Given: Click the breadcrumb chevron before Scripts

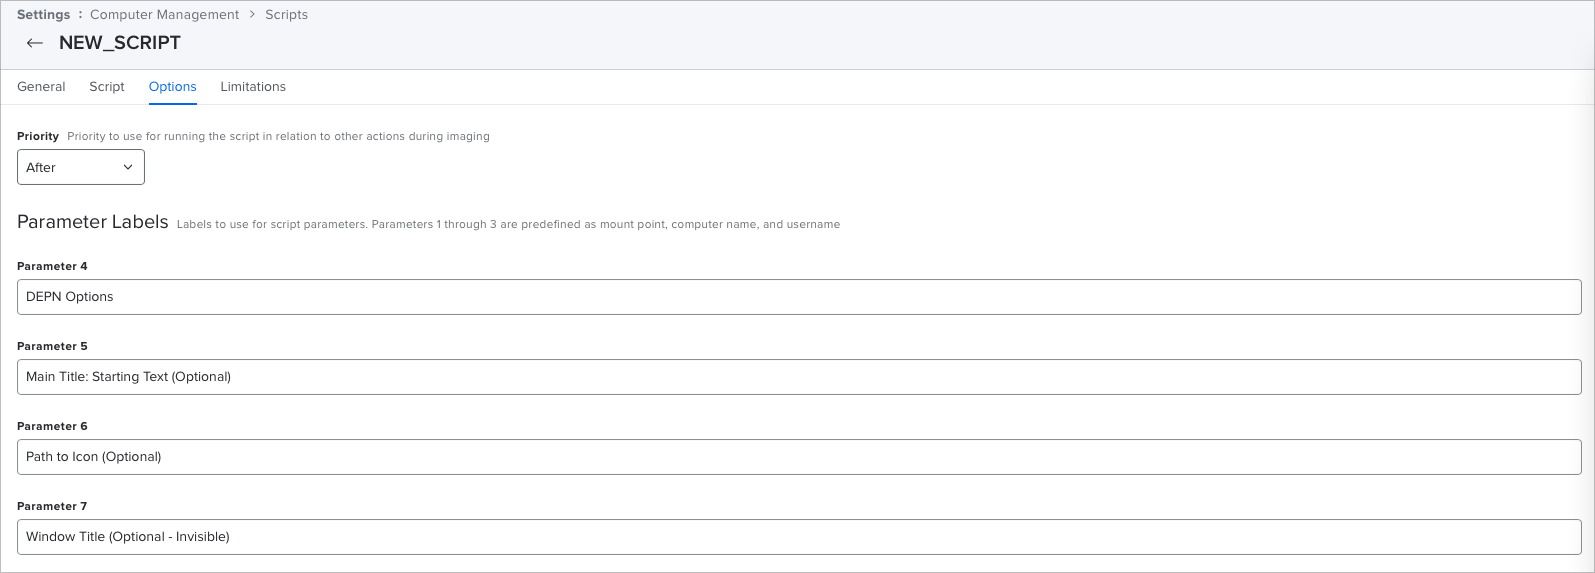Looking at the screenshot, I should click(x=252, y=15).
